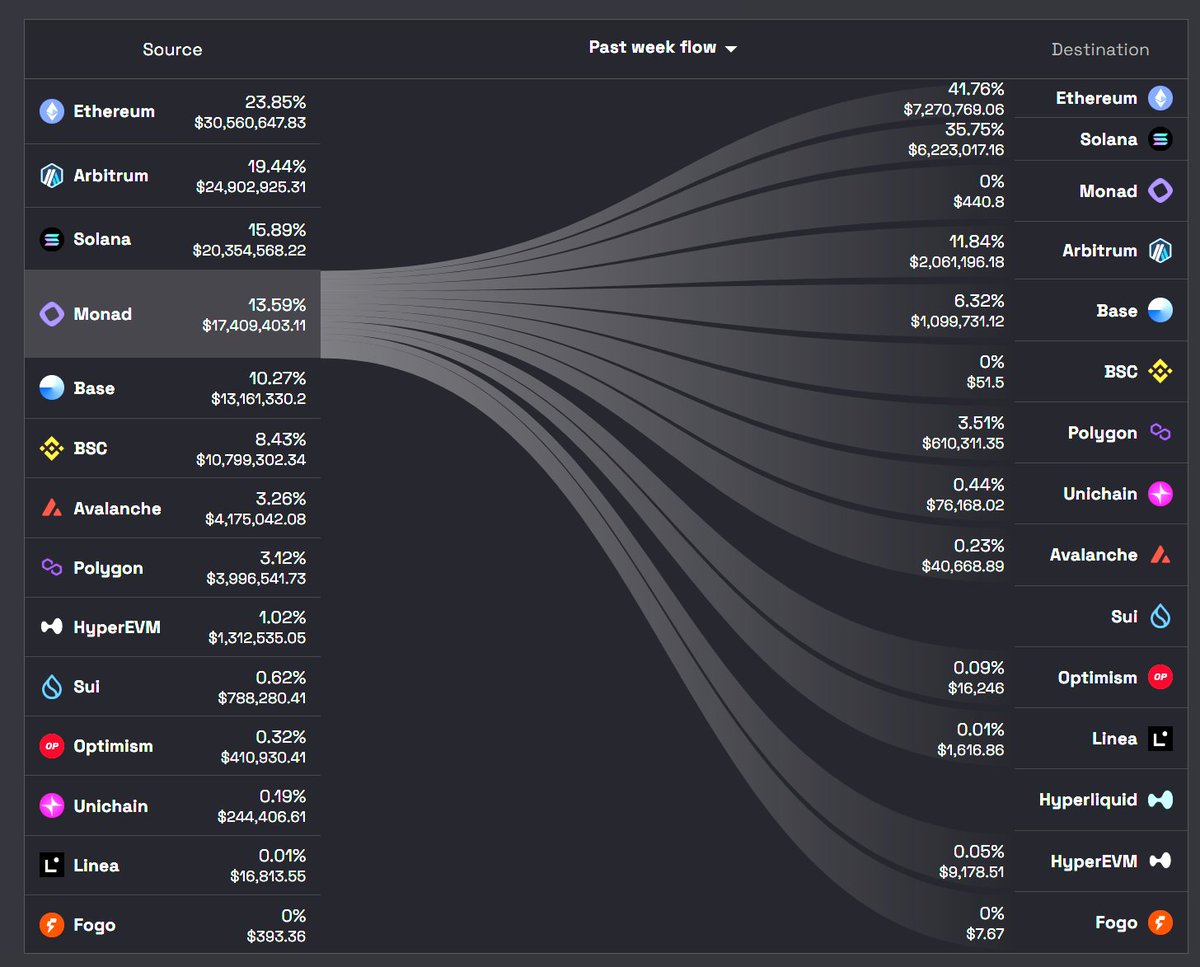This screenshot has height=967, width=1200.
Task: Click Fogo source value $393.36
Action: point(277,936)
